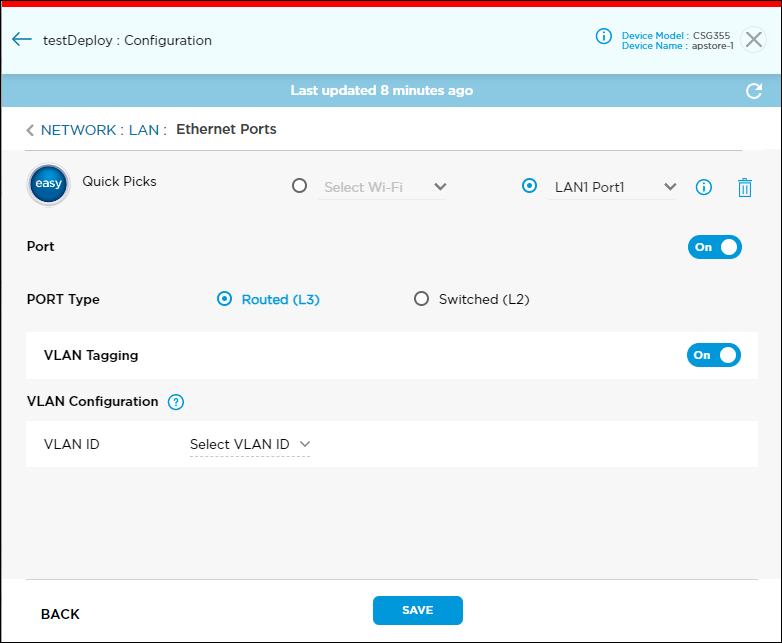
Task: Show info for LAN1 Port1
Action: click(704, 187)
